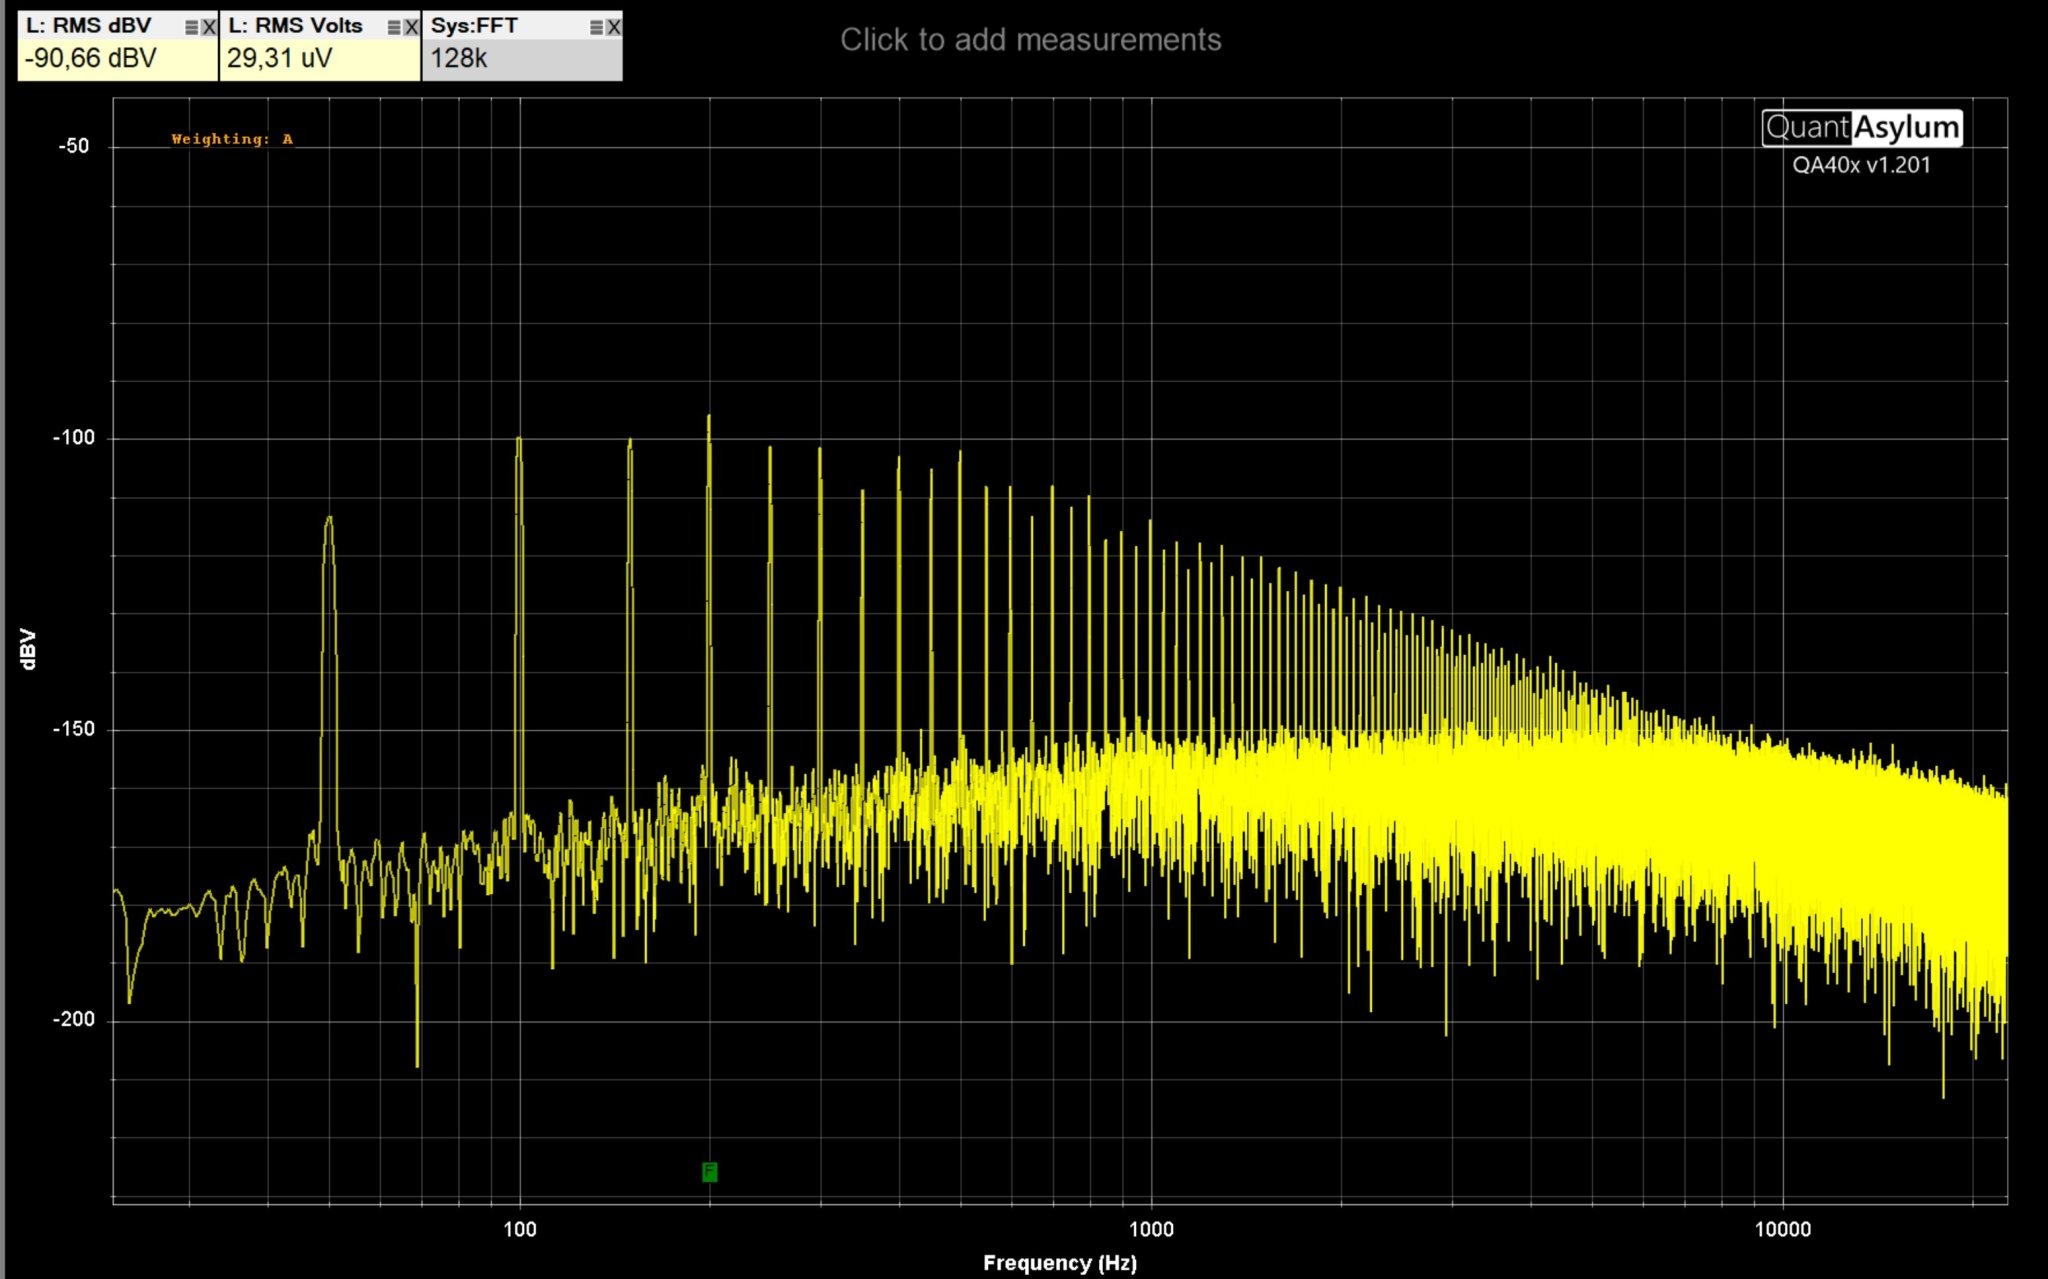Image resolution: width=2048 pixels, height=1279 pixels.
Task: Click 'Click to add measurements' text
Action: (1030, 39)
